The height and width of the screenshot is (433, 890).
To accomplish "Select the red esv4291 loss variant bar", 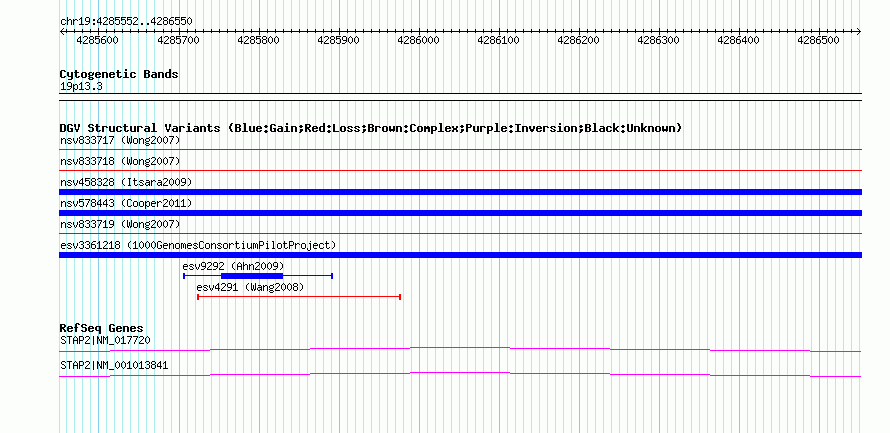I will coord(299,297).
